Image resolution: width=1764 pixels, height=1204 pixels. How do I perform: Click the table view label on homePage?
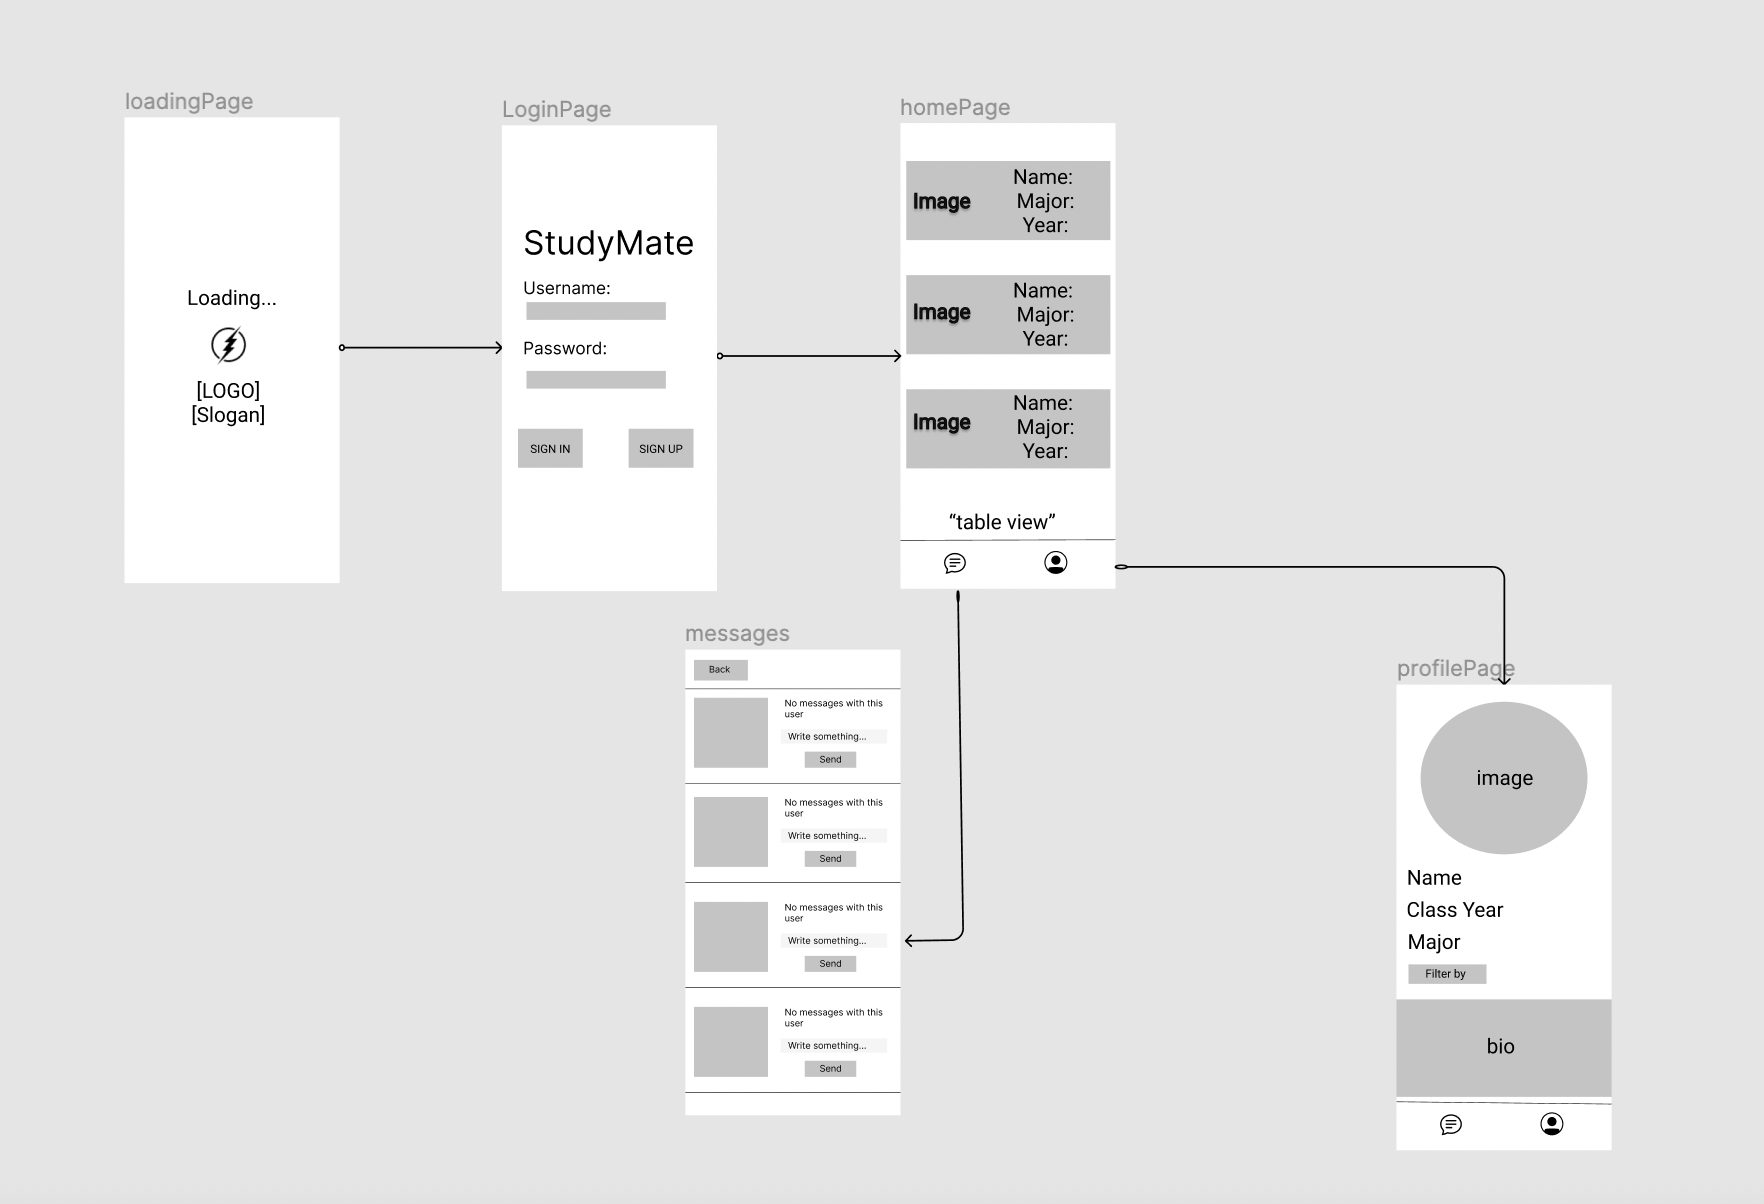pos(1002,521)
